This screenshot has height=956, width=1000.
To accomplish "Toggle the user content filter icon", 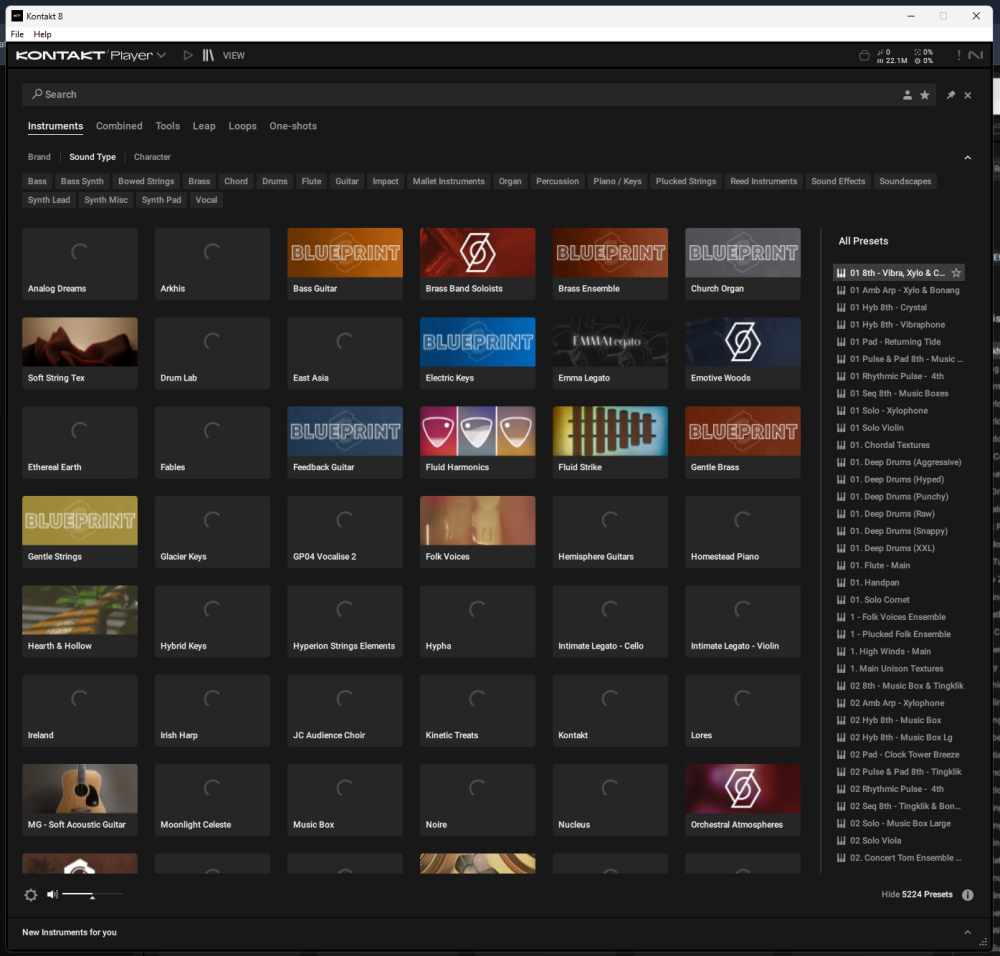I will [907, 95].
